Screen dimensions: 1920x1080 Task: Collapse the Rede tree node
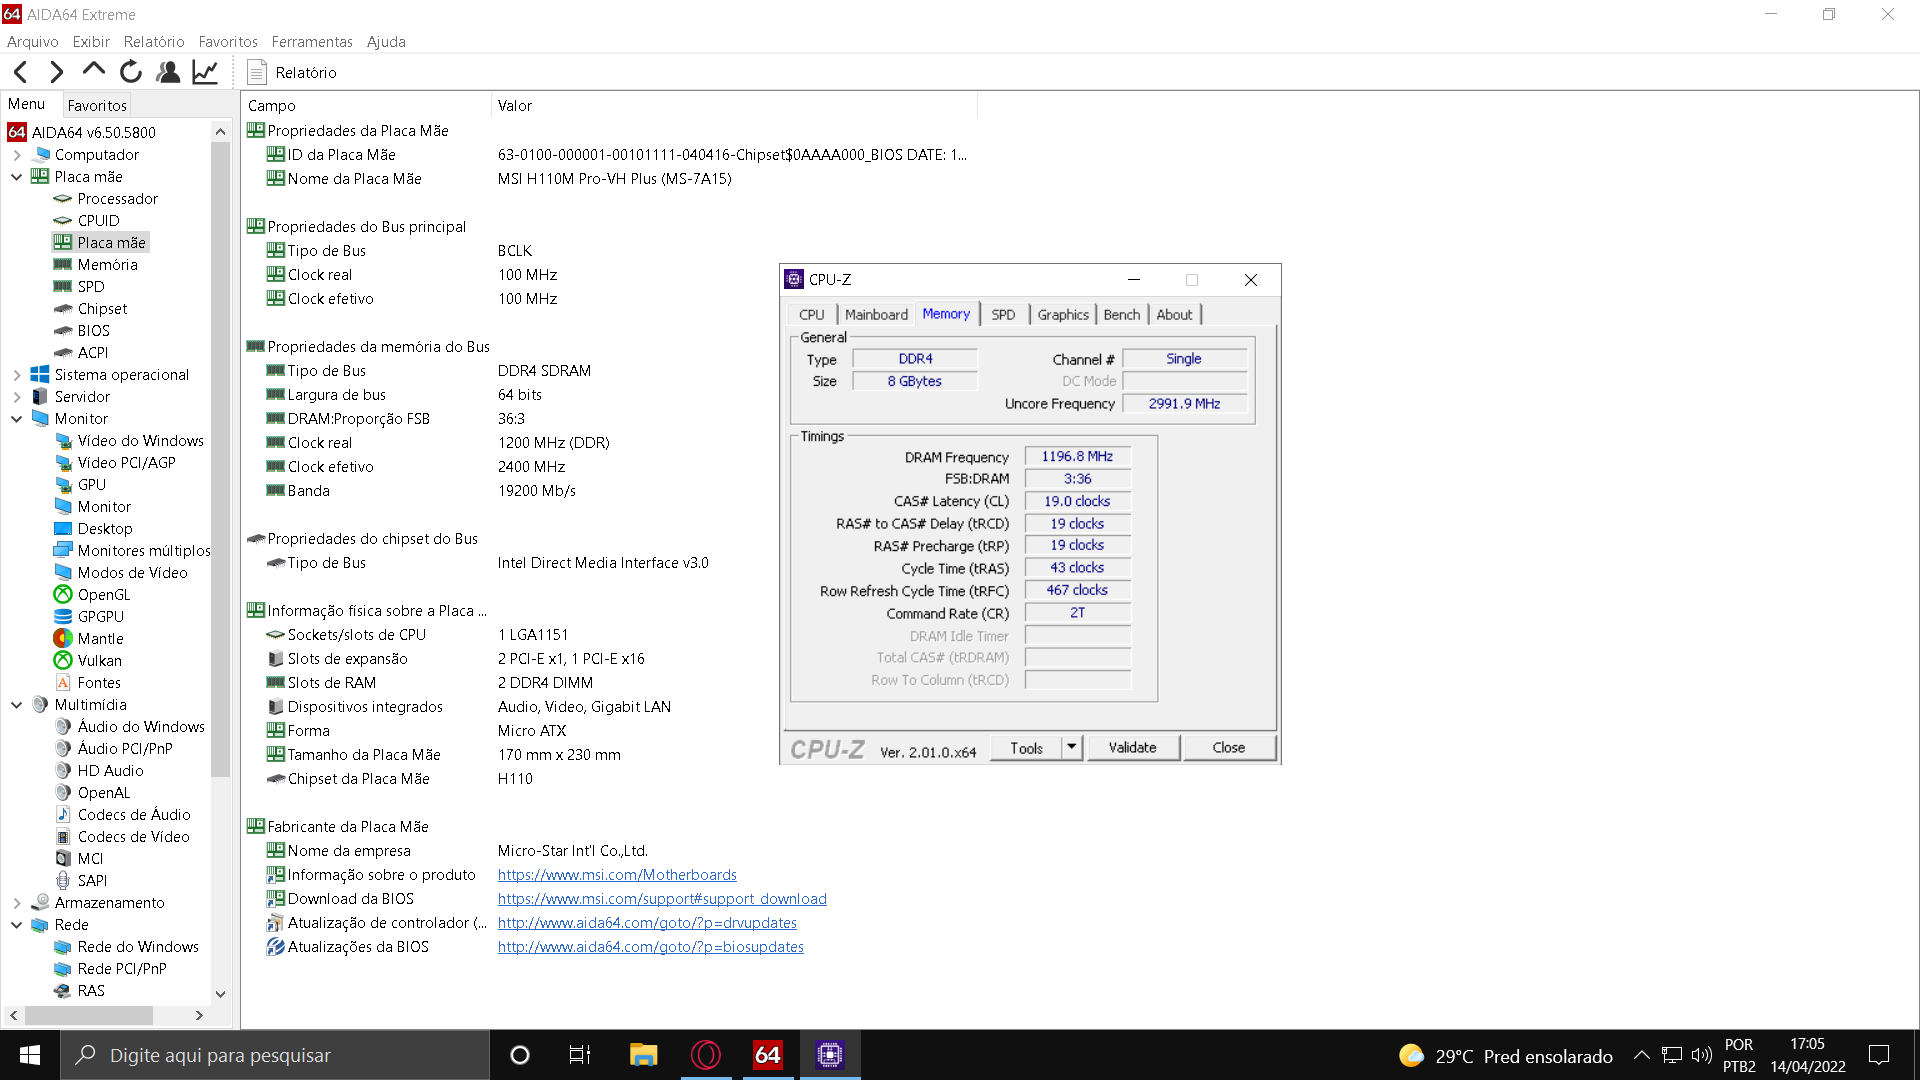point(17,925)
